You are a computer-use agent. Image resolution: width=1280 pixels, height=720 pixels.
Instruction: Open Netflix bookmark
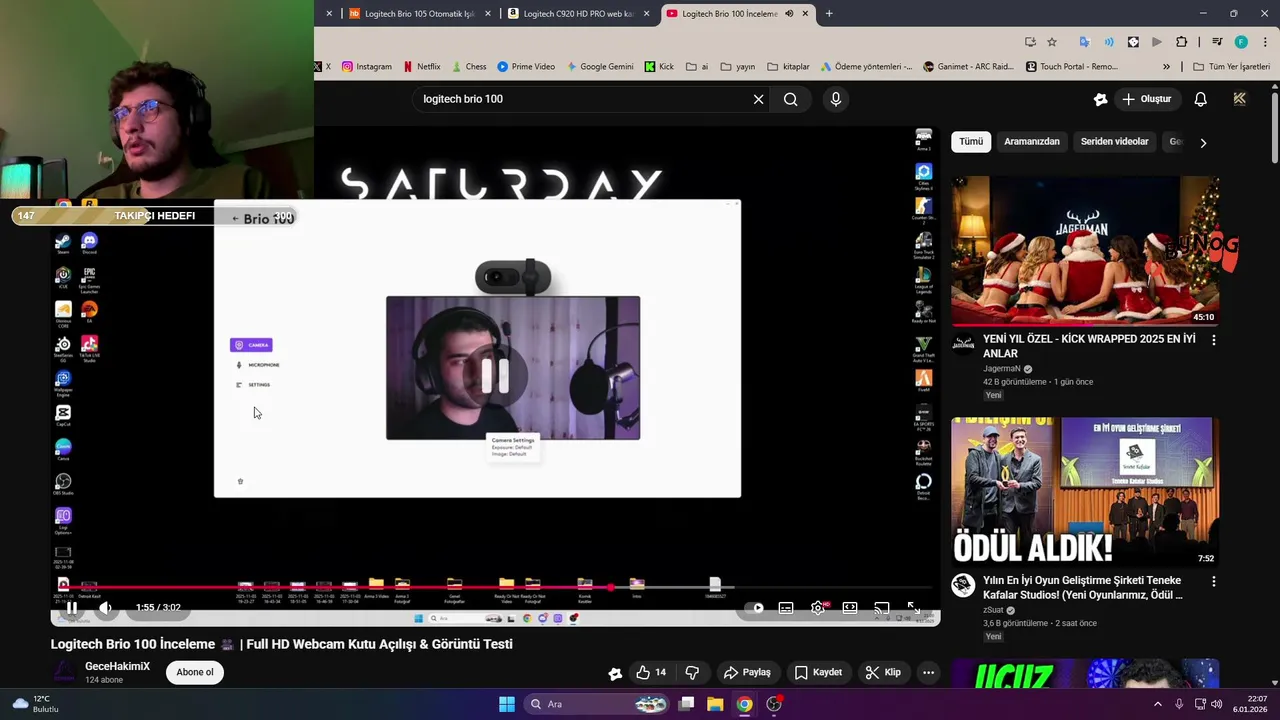pyautogui.click(x=422, y=67)
